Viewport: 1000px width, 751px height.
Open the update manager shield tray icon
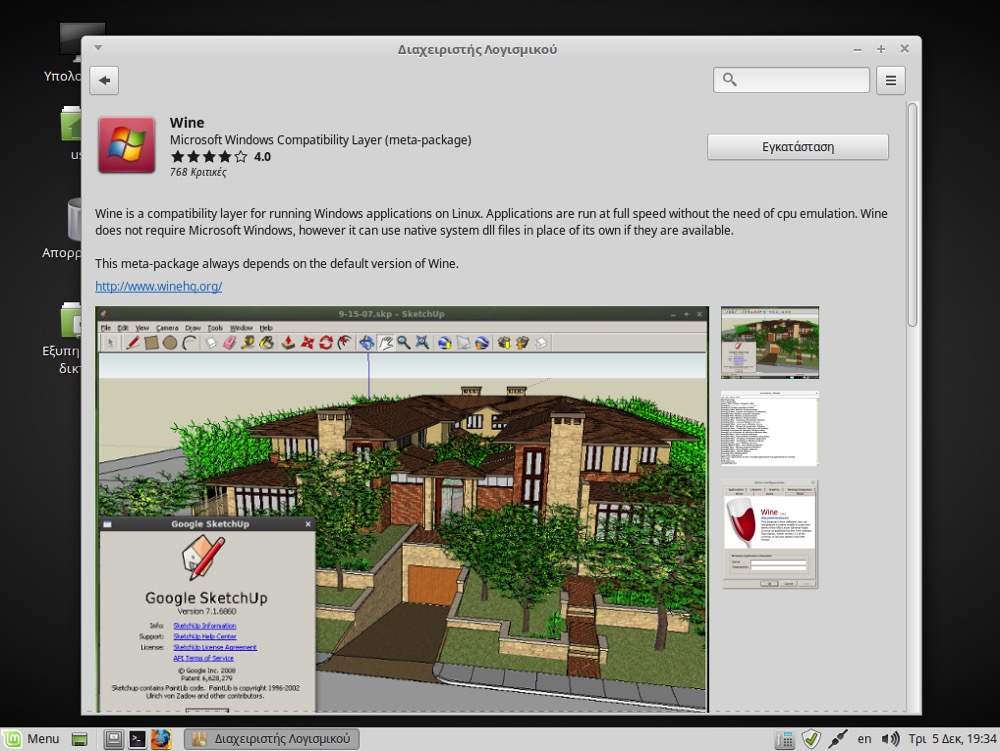811,739
